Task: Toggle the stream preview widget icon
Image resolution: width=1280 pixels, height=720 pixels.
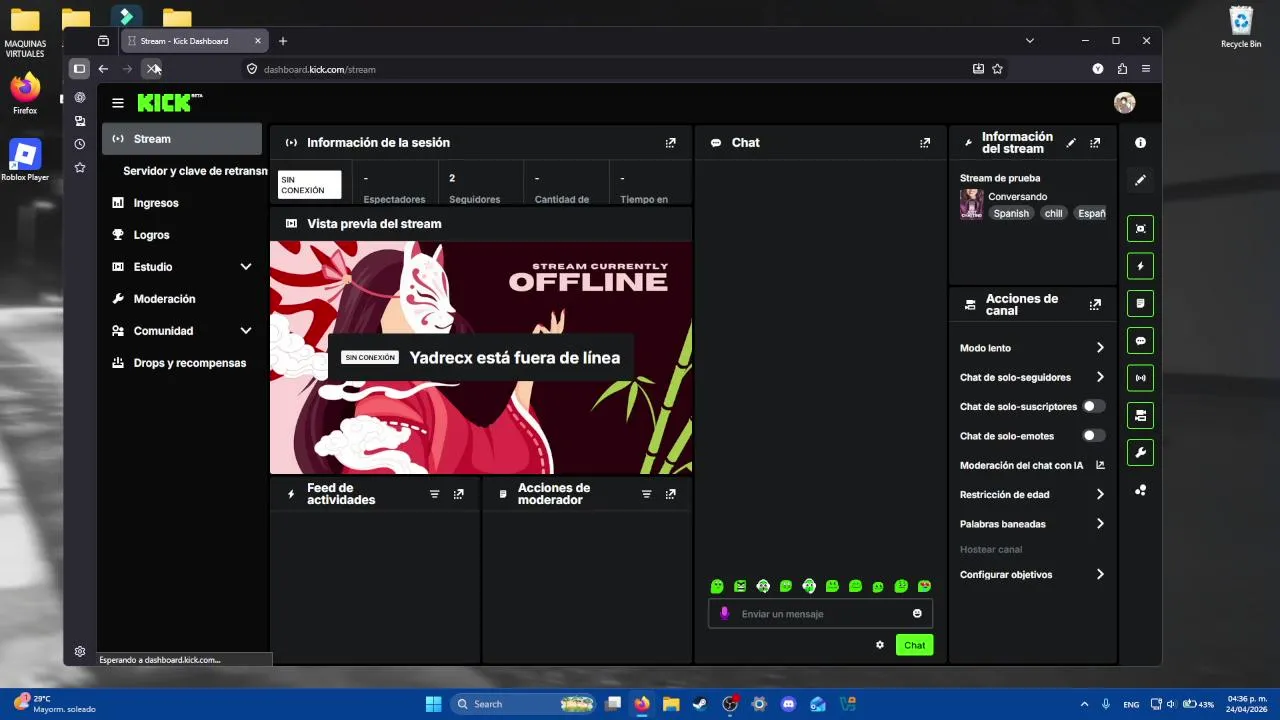Action: 1140,229
